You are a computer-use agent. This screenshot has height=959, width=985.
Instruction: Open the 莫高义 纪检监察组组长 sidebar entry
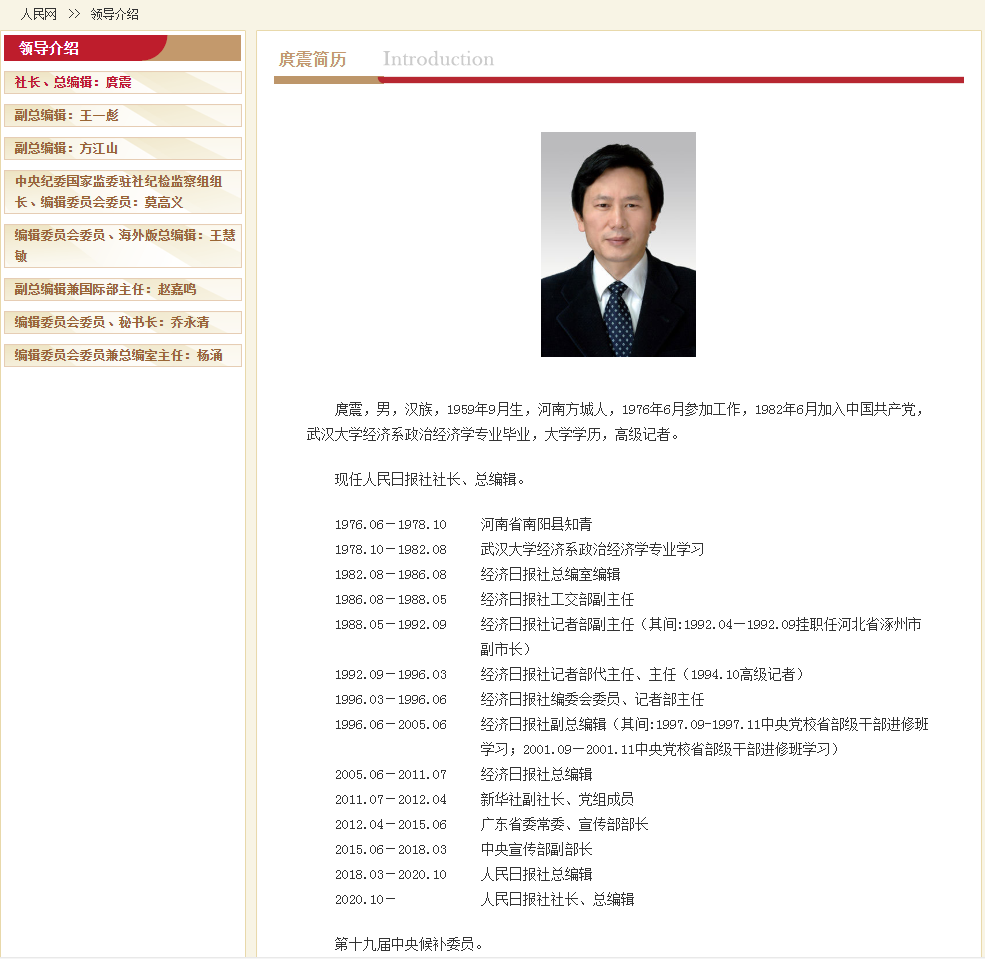click(x=122, y=192)
